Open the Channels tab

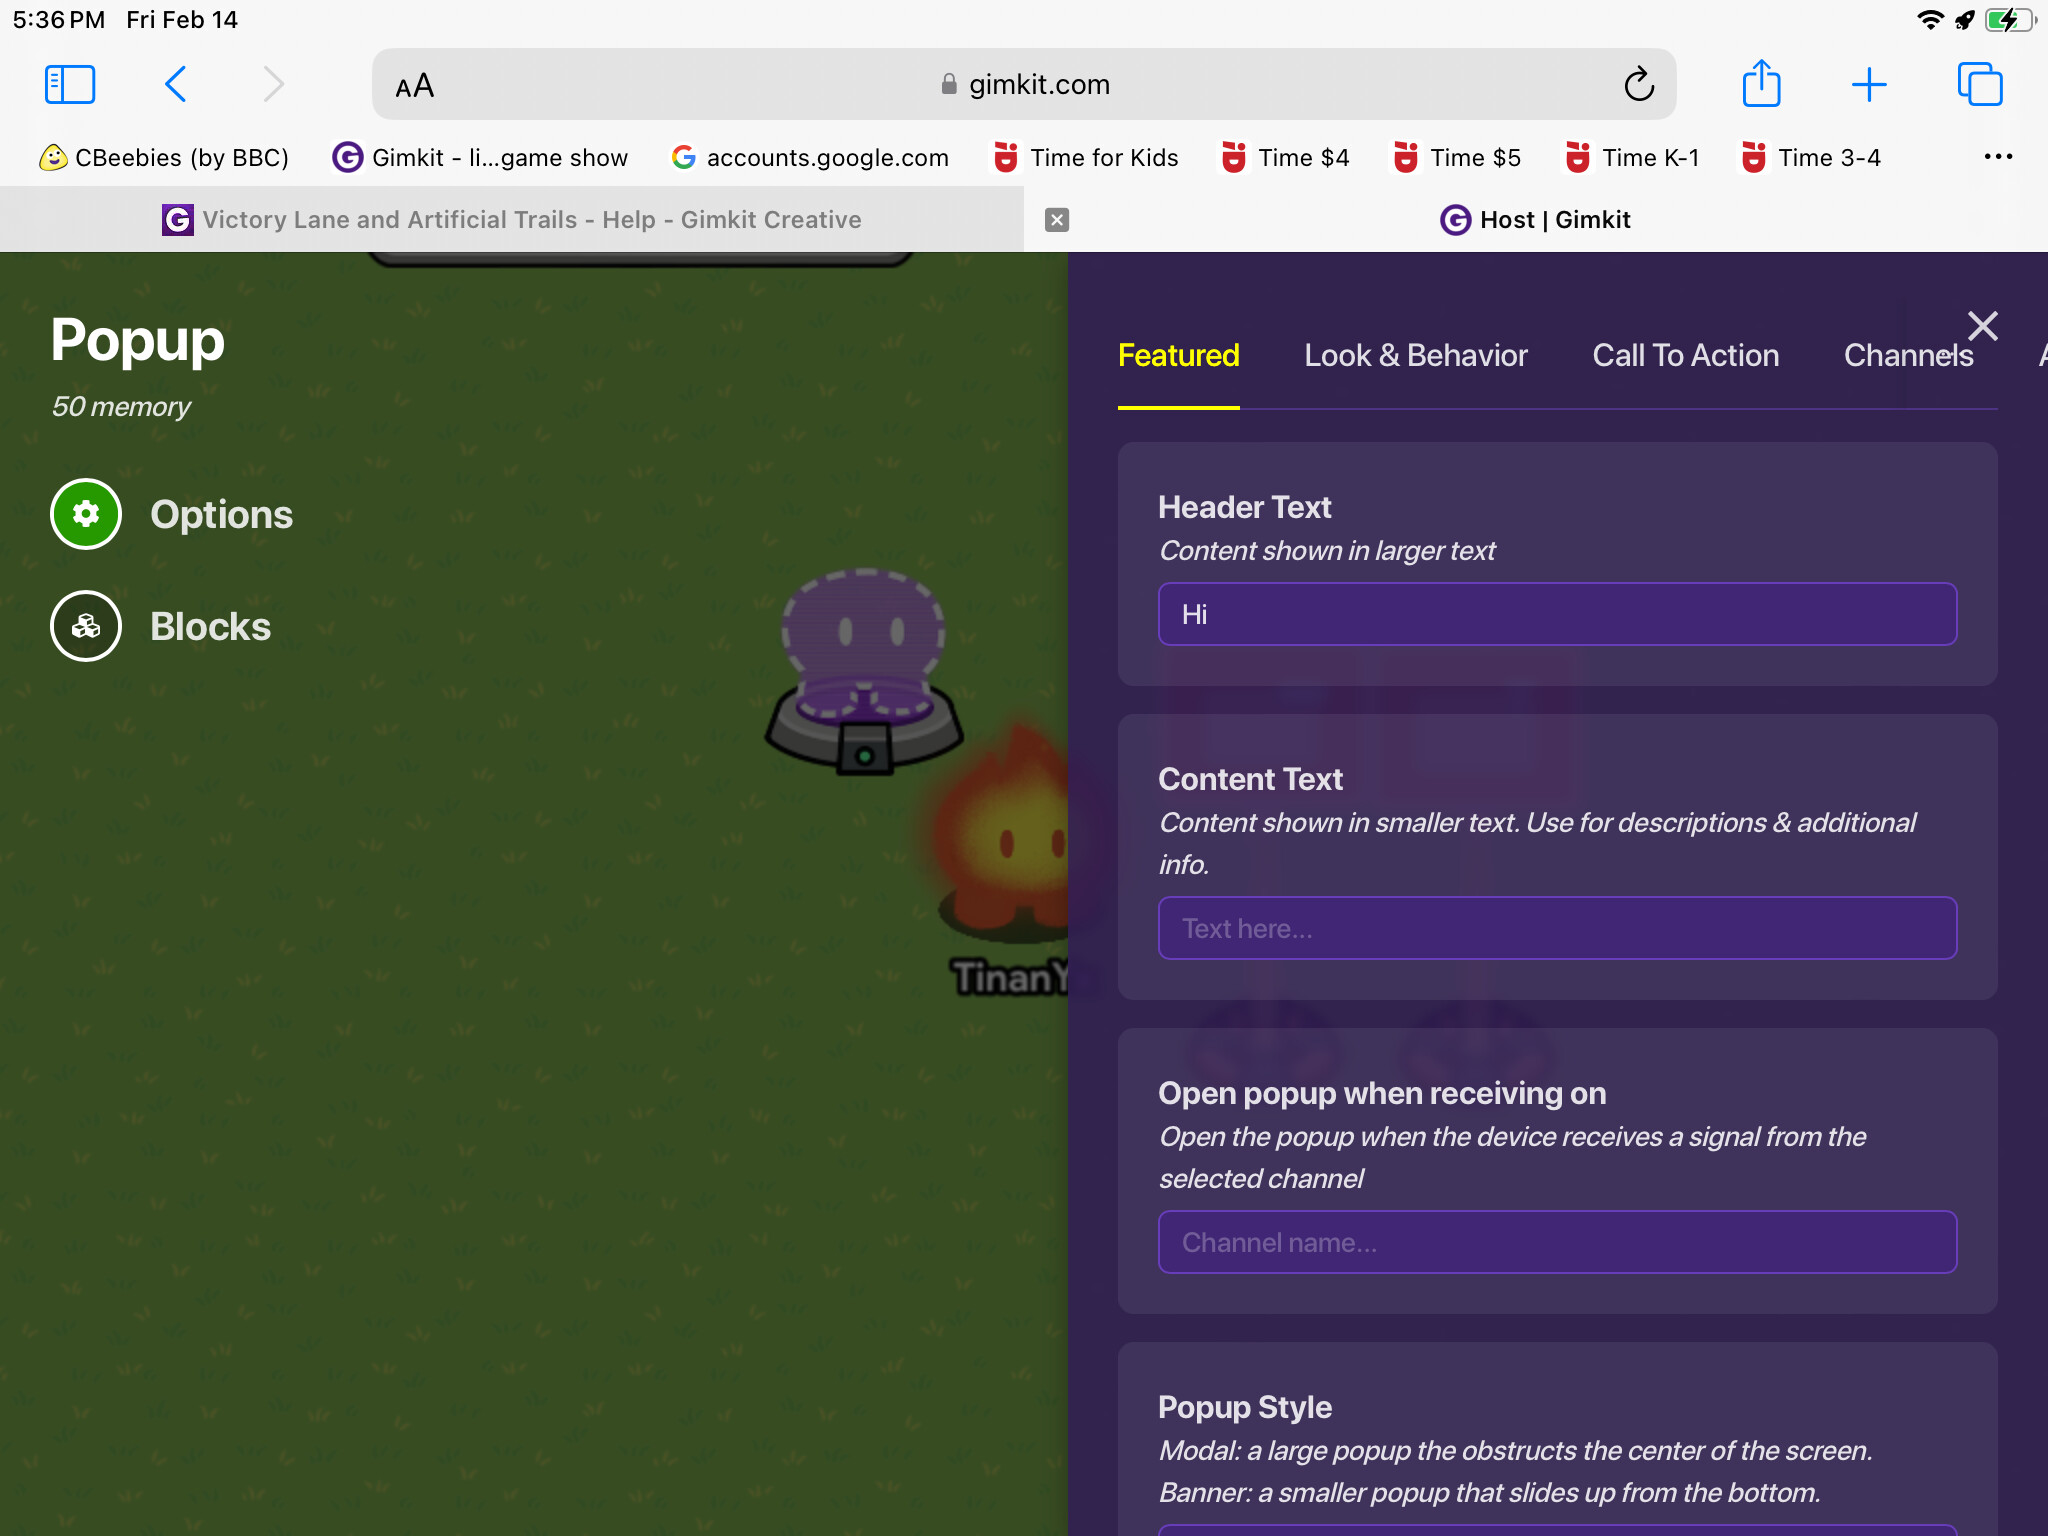[x=1908, y=356]
